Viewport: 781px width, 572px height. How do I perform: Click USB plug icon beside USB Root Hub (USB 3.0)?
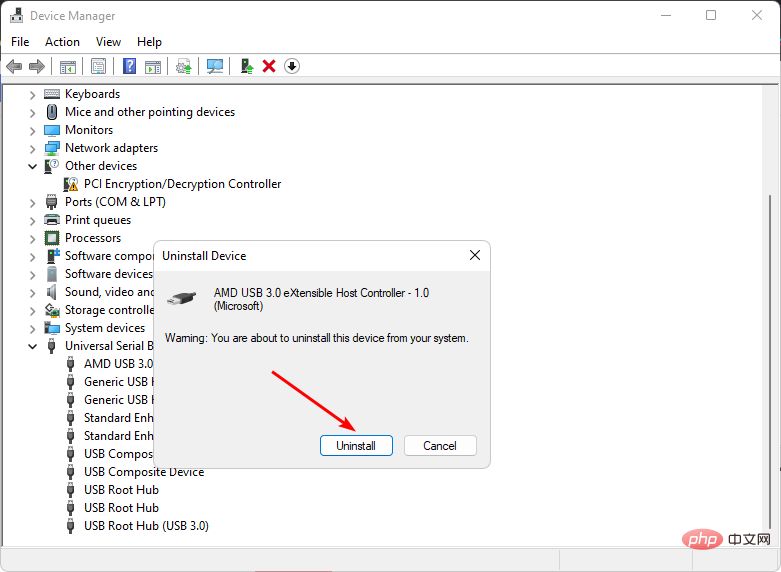tap(71, 526)
